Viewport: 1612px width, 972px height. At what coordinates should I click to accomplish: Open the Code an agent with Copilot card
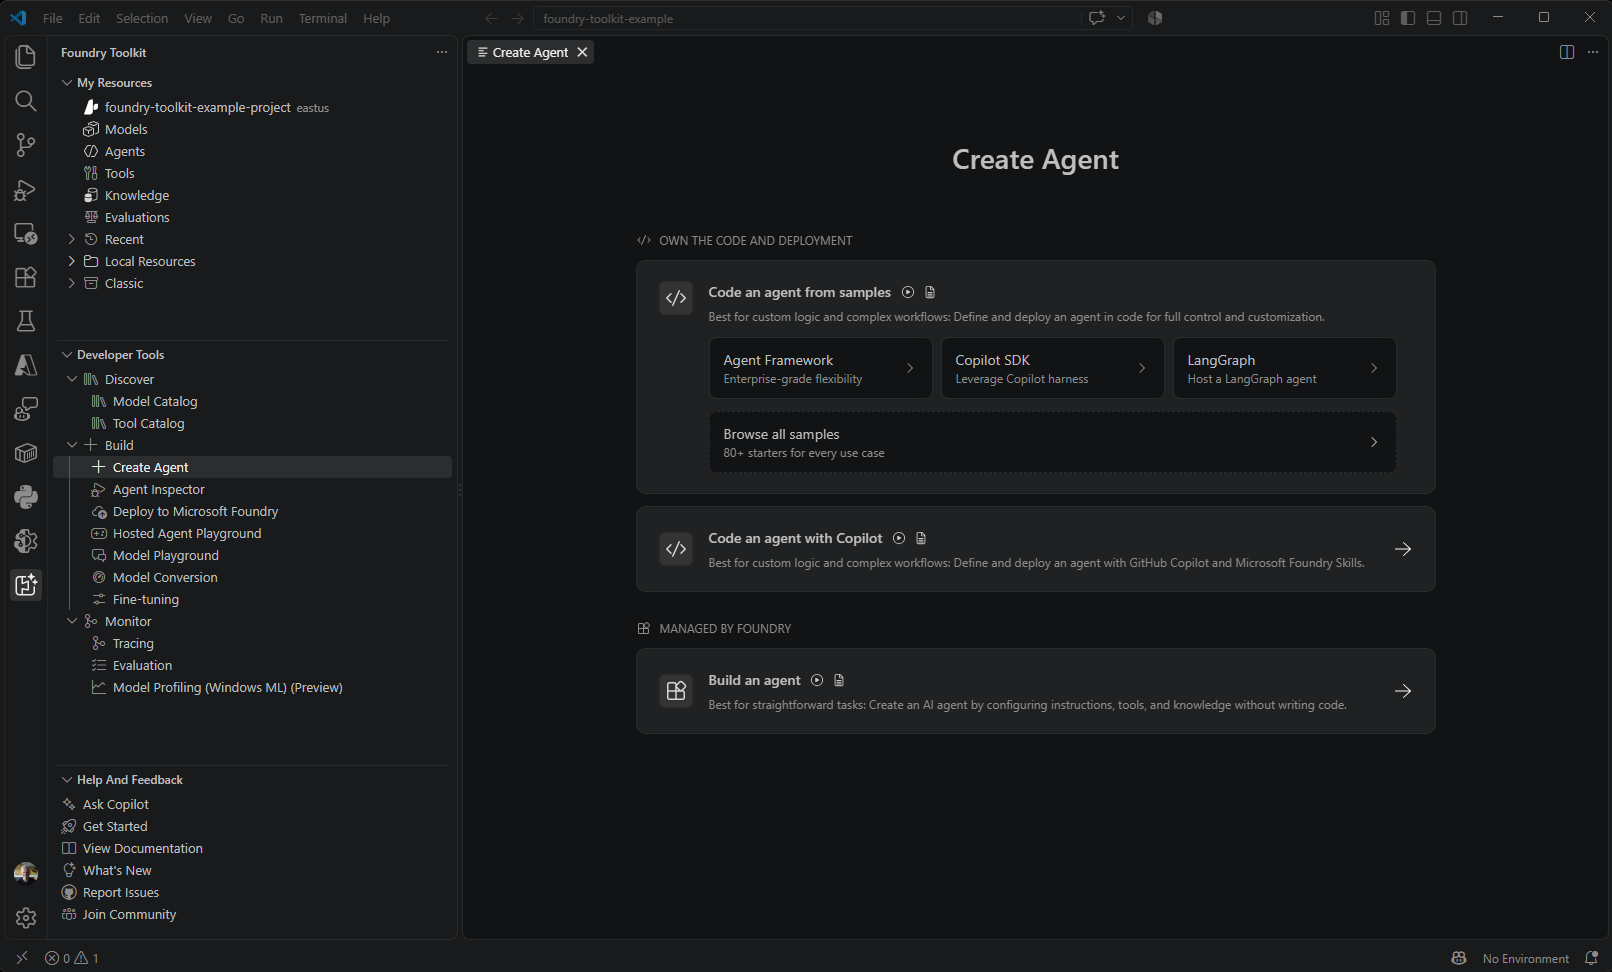[1035, 549]
